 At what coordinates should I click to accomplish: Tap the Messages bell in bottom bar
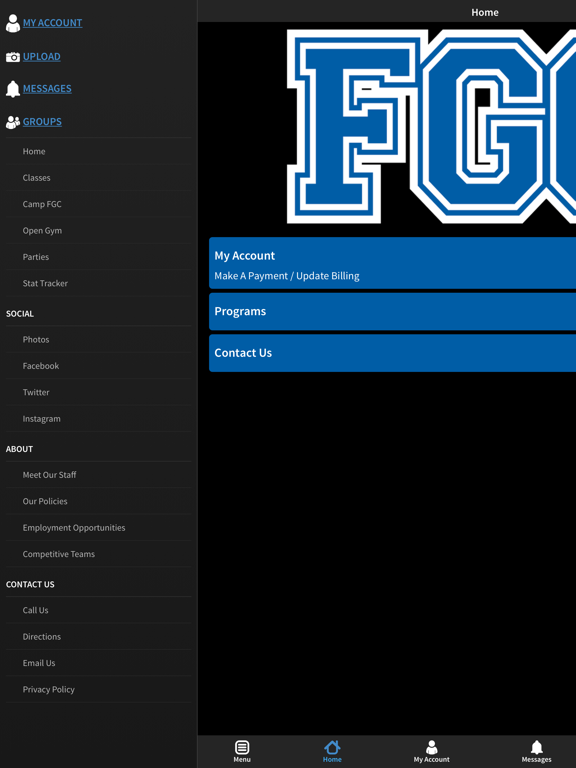point(537,747)
